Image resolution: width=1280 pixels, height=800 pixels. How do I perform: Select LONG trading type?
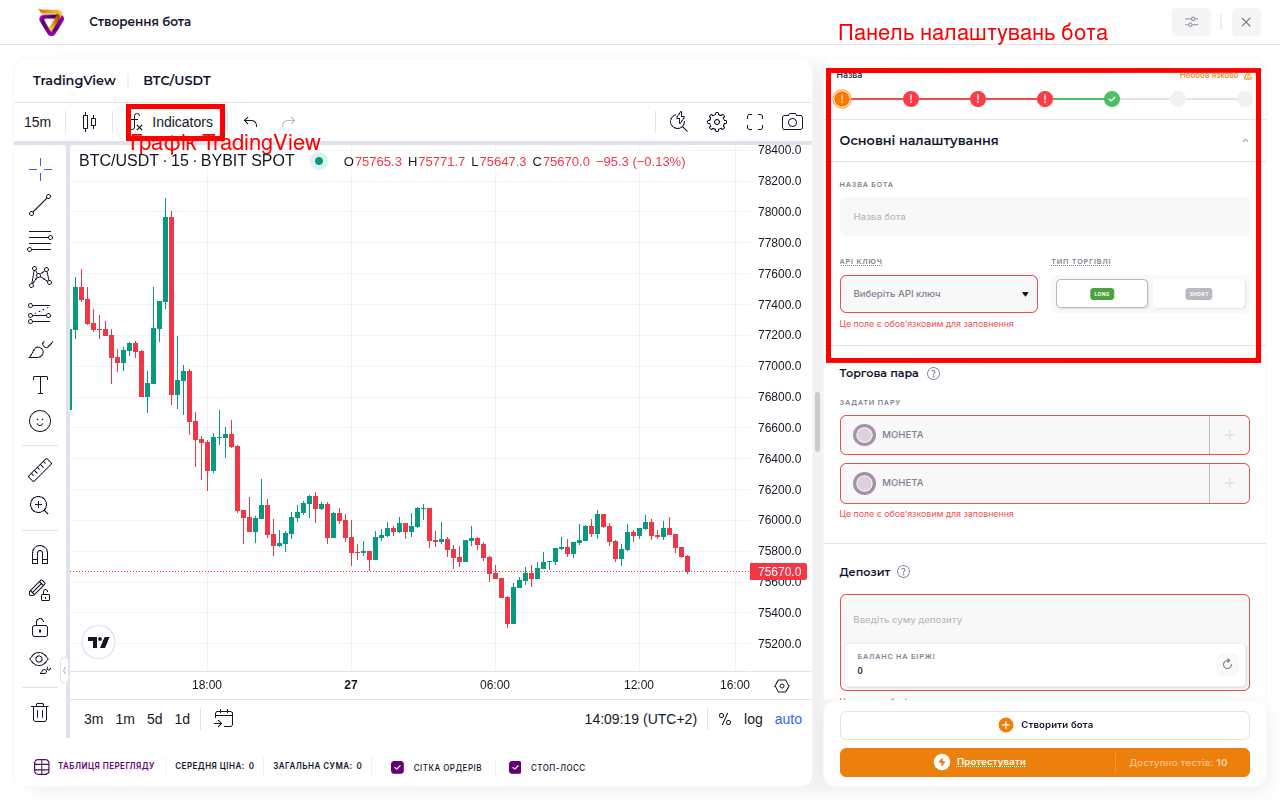(1102, 294)
